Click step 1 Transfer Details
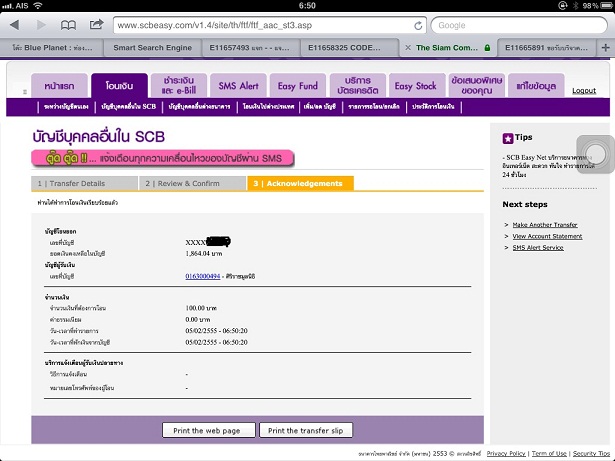Screen dimensions: 615x461 point(84,183)
